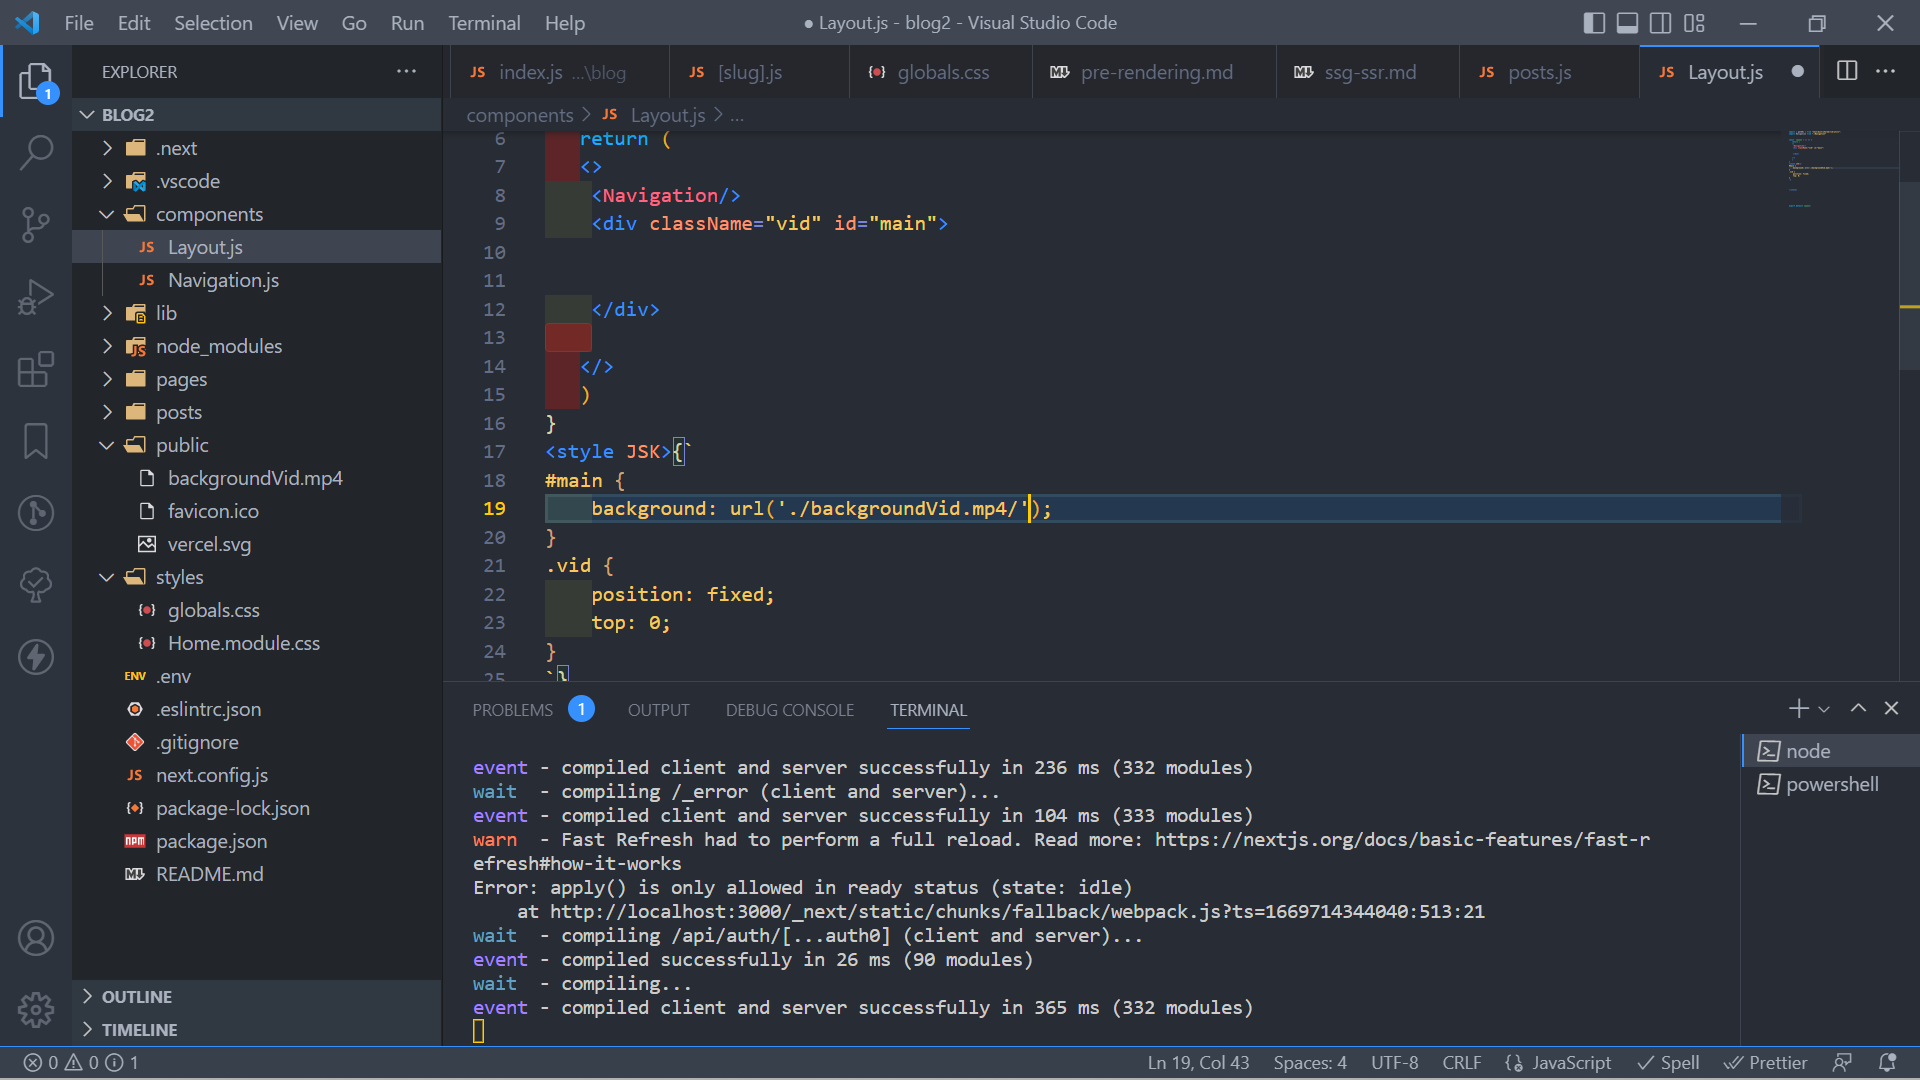The height and width of the screenshot is (1080, 1920).
Task: Open the Search view in Activity Bar
Action: point(36,152)
